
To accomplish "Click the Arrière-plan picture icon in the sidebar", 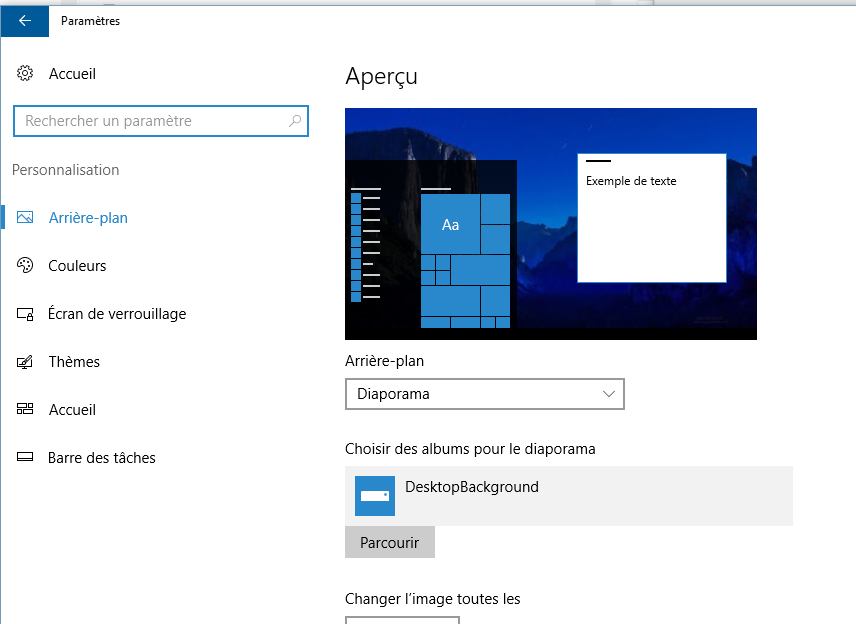I will 26,218.
